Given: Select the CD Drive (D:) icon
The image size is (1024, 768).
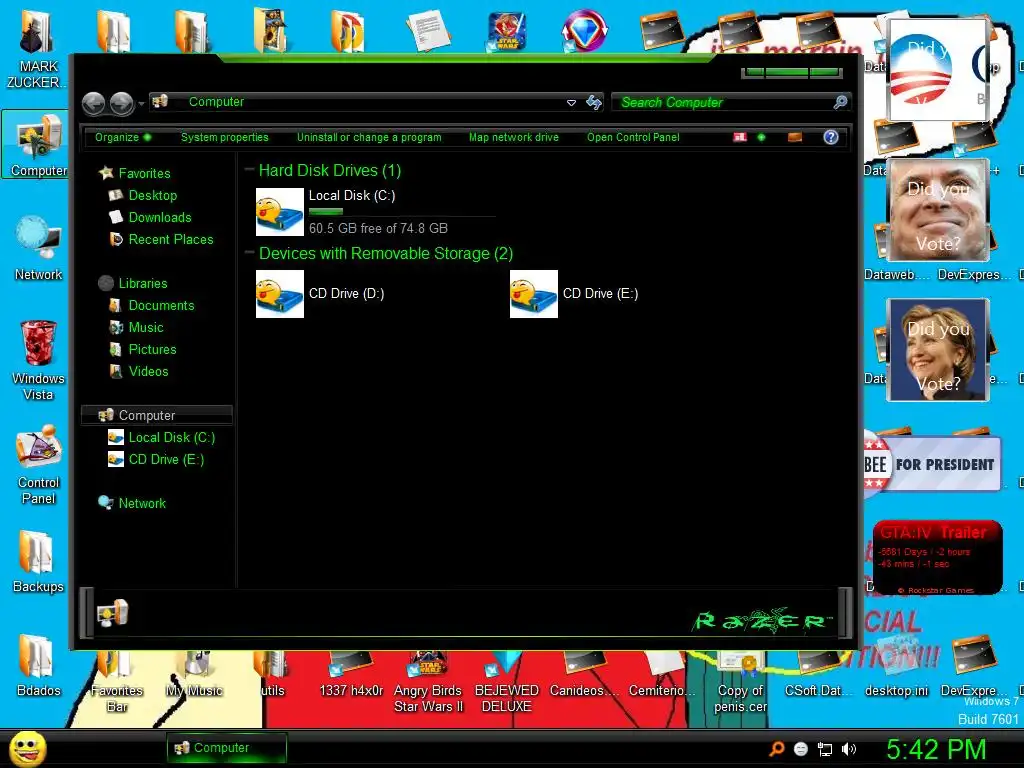Looking at the screenshot, I should tap(280, 294).
